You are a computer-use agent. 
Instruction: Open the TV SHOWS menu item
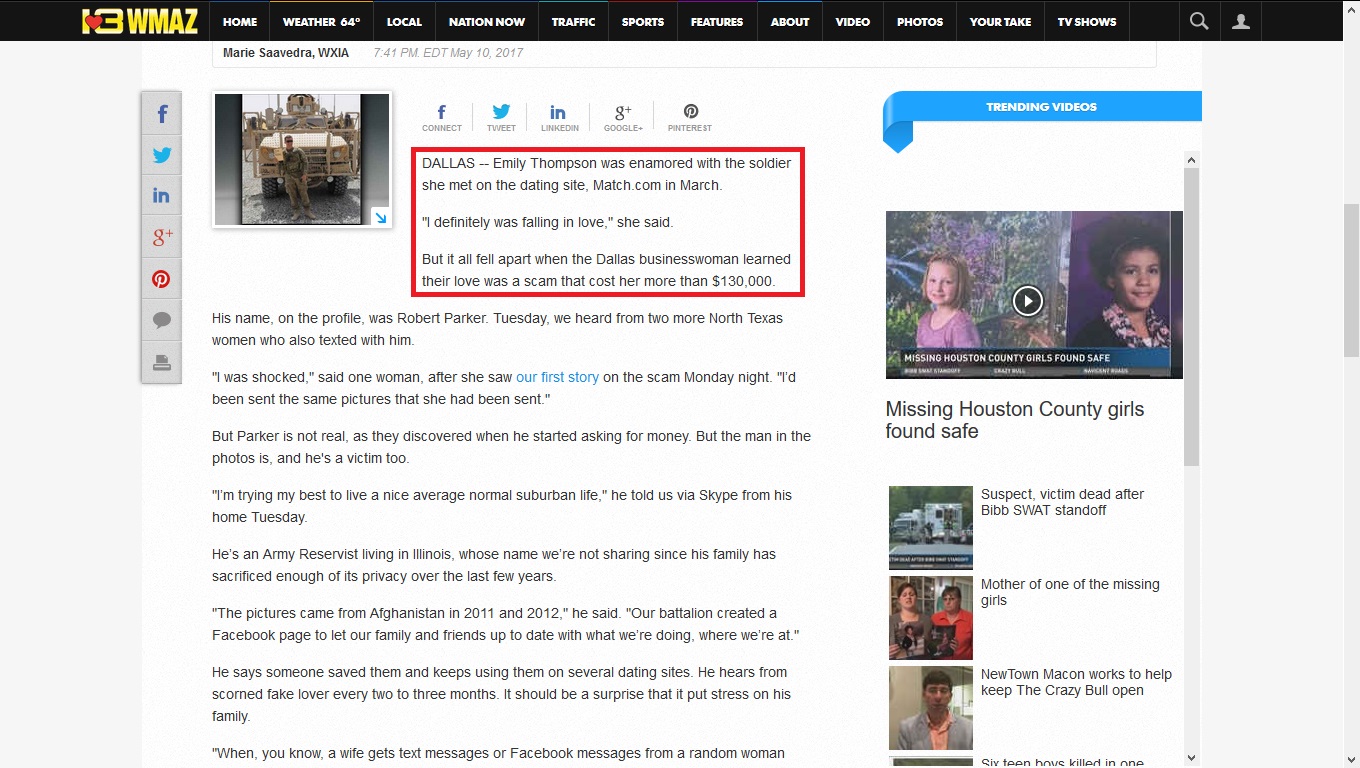click(x=1087, y=21)
